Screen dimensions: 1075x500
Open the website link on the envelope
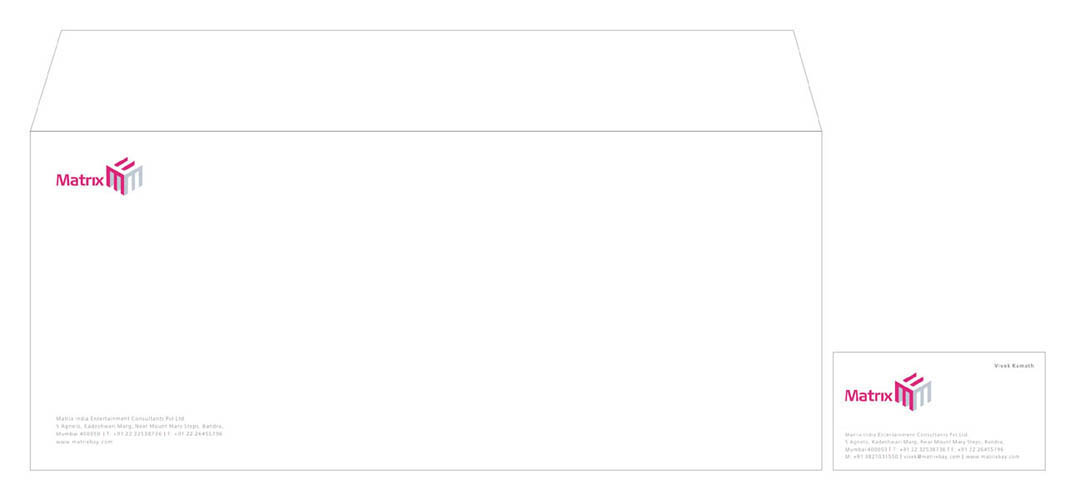85,441
